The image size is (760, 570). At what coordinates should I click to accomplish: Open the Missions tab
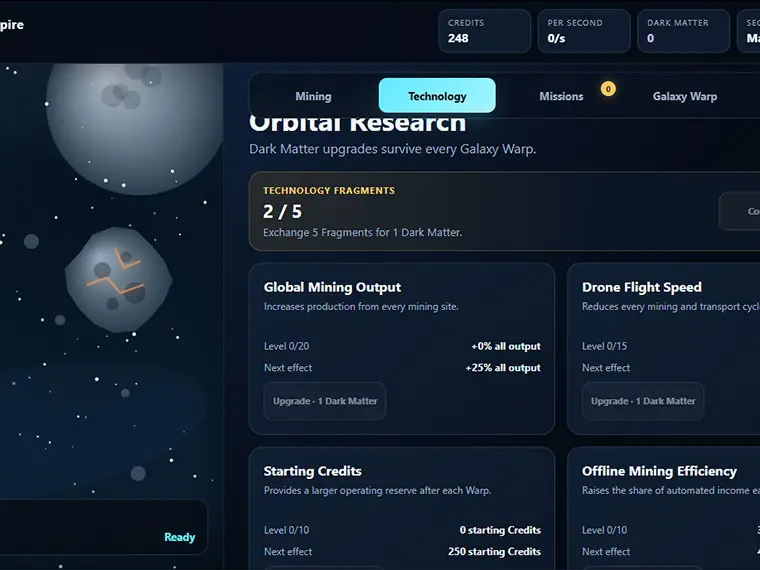[561, 96]
